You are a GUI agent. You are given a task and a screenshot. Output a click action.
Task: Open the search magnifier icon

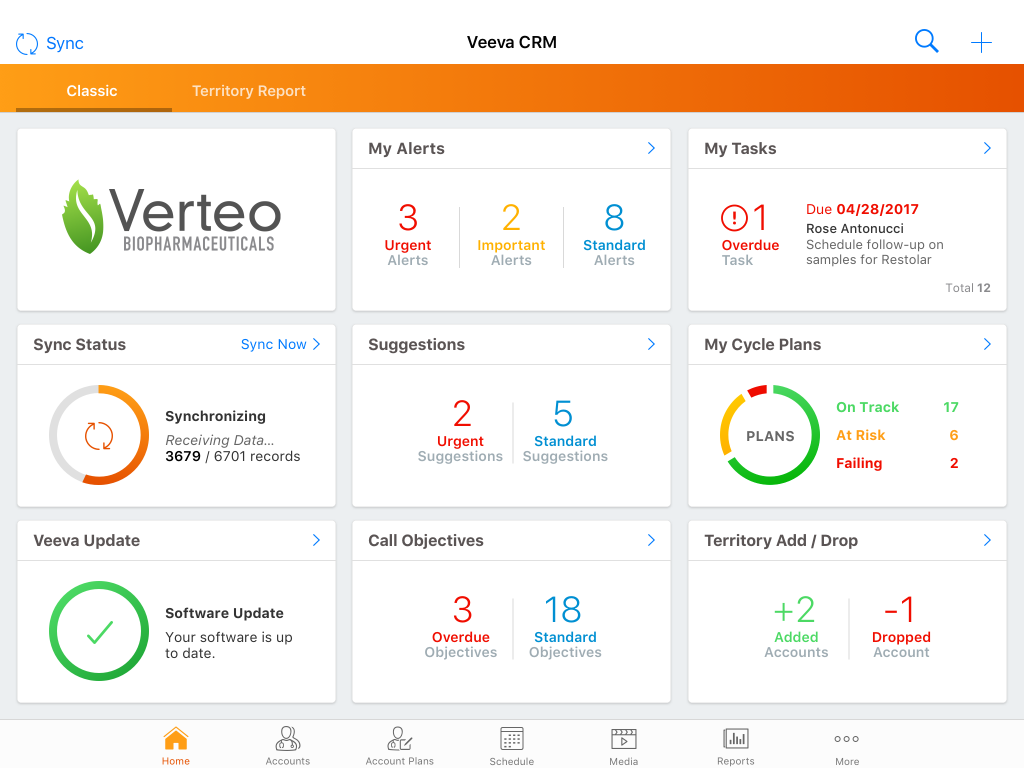pos(926,42)
